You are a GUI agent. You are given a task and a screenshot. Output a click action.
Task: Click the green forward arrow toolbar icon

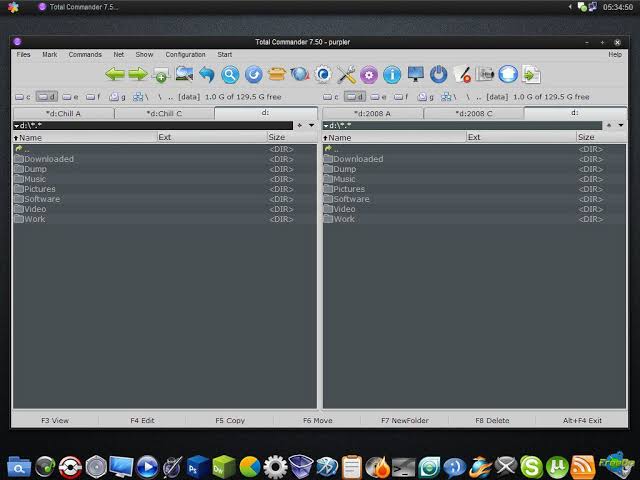tap(138, 74)
